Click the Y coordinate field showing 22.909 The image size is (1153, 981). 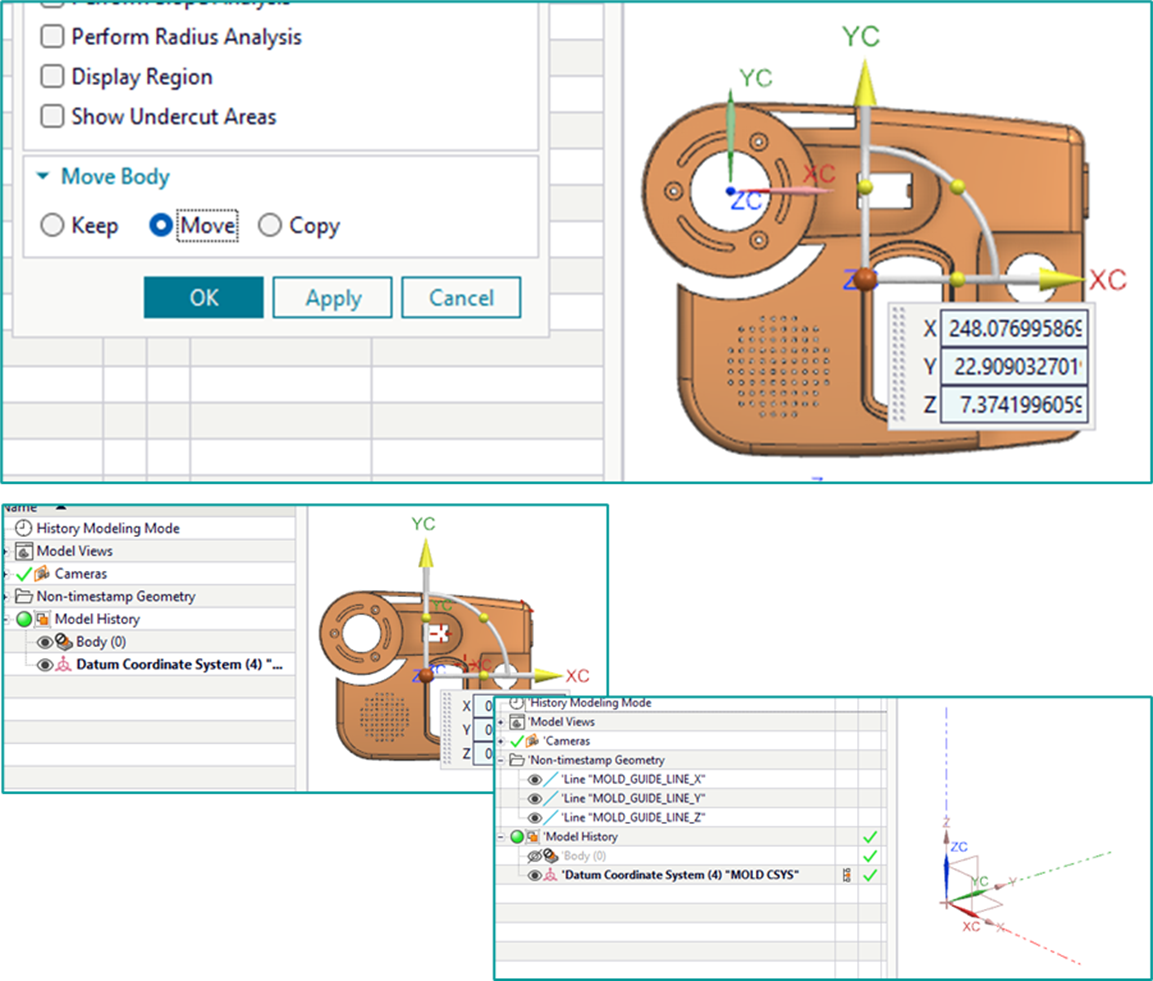pyautogui.click(x=1013, y=367)
